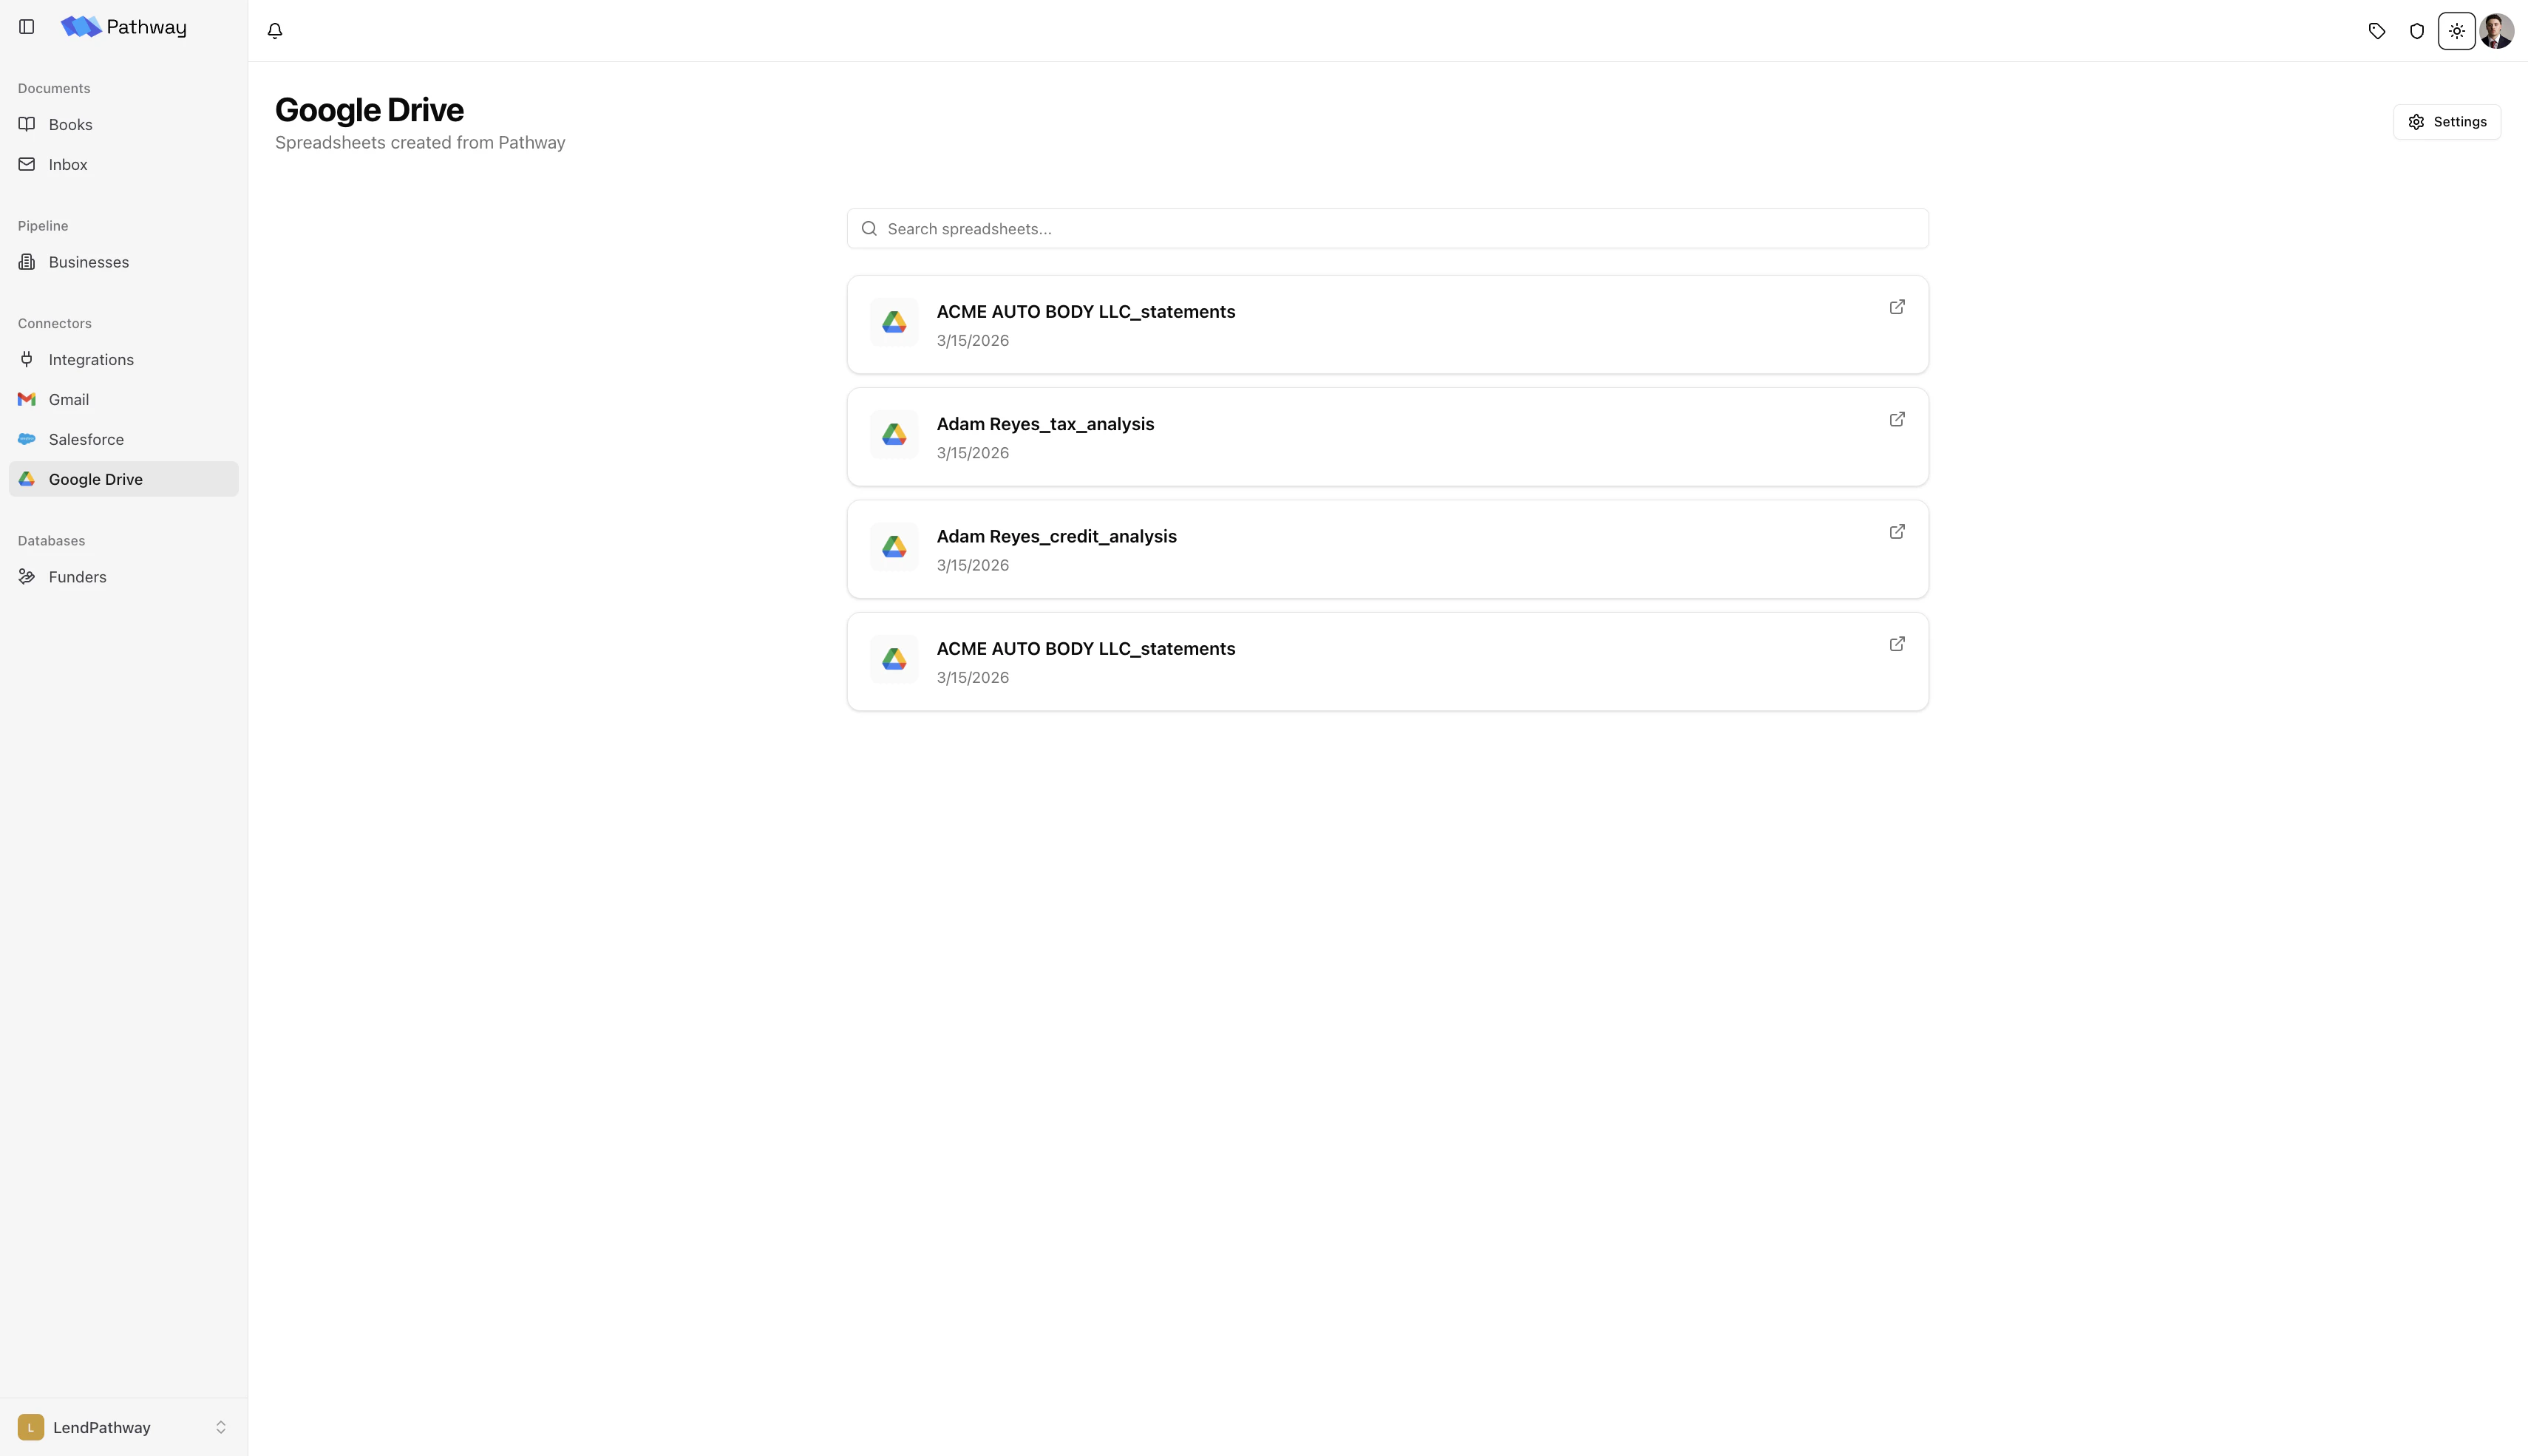Open Integrations connector page

coord(91,360)
